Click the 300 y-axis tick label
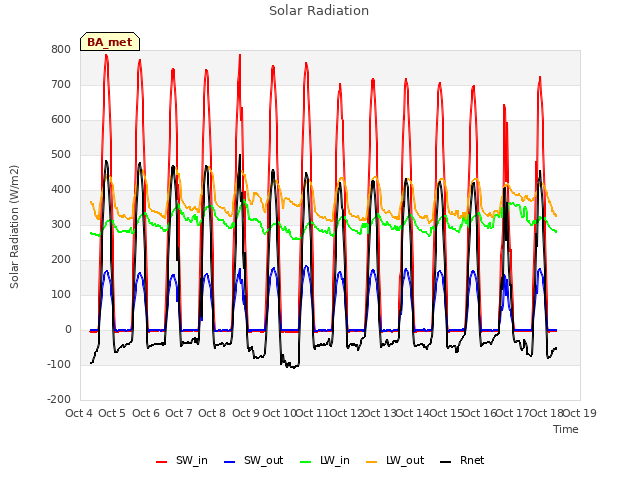Image resolution: width=640 pixels, height=480 pixels. (61, 224)
